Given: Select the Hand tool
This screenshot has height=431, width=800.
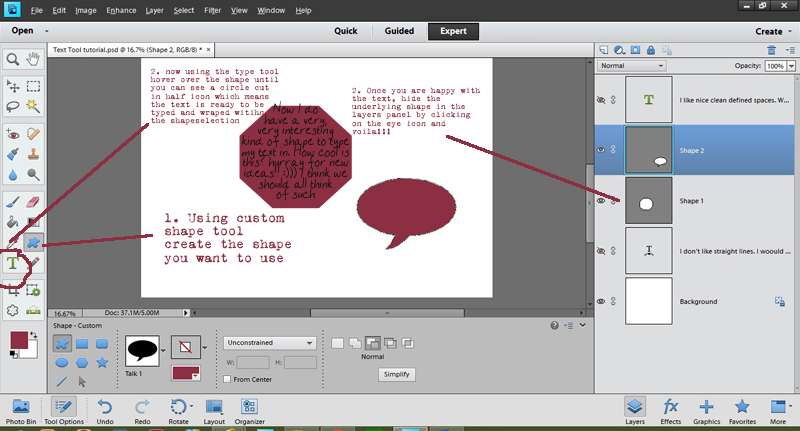Looking at the screenshot, I should [x=33, y=60].
